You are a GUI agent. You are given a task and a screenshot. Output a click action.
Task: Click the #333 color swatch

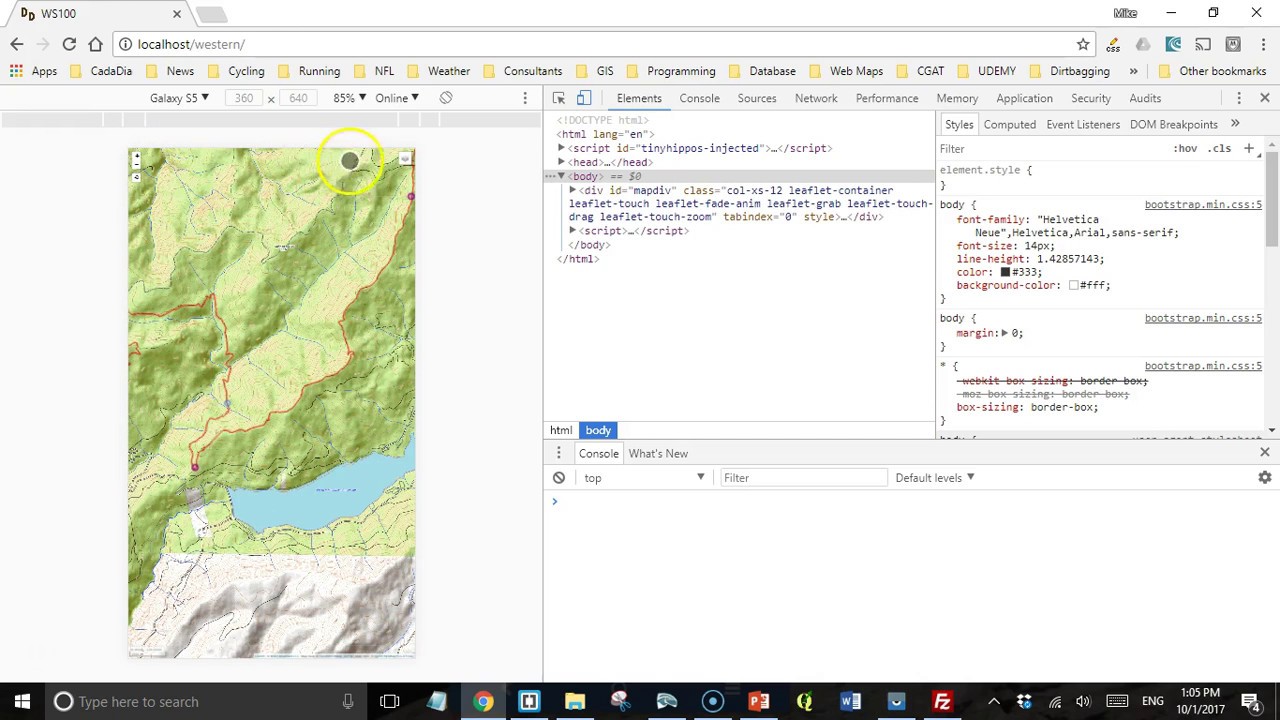1005,272
